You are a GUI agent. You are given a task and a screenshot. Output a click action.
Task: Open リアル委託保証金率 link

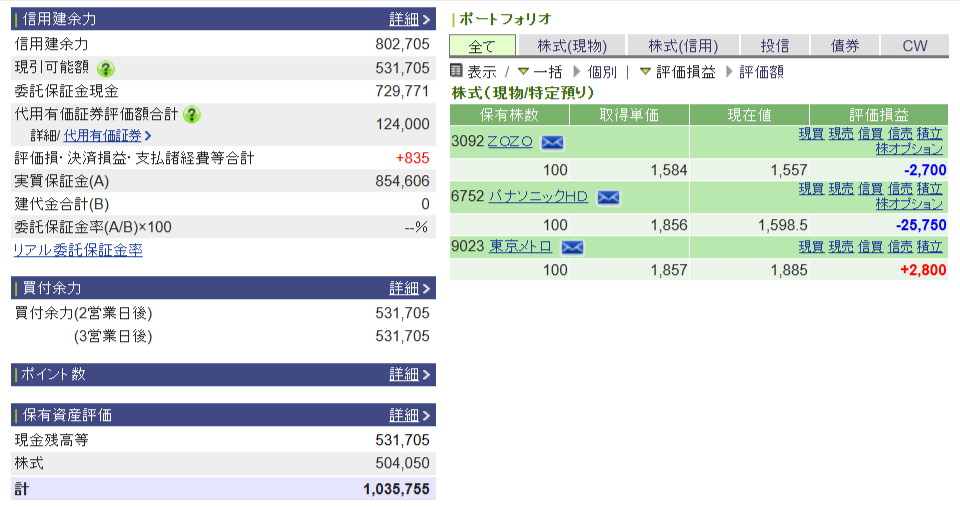78,250
